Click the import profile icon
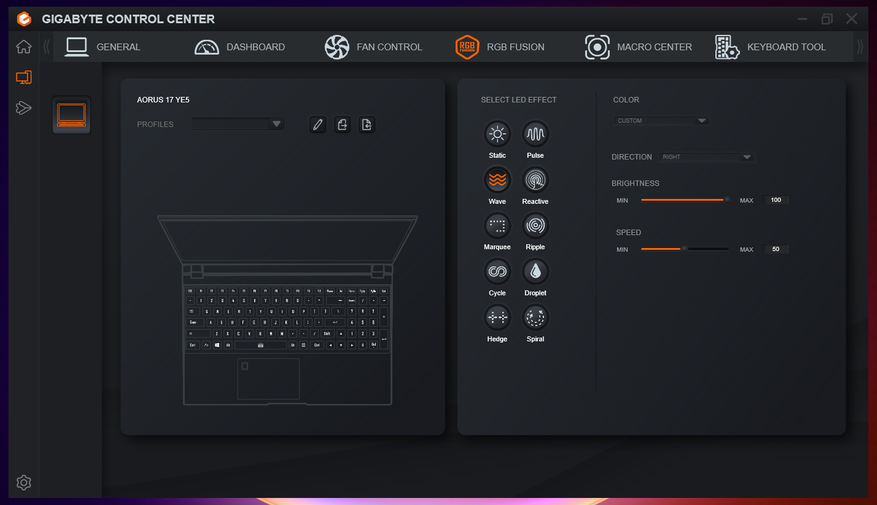The width and height of the screenshot is (877, 505). pyautogui.click(x=367, y=124)
